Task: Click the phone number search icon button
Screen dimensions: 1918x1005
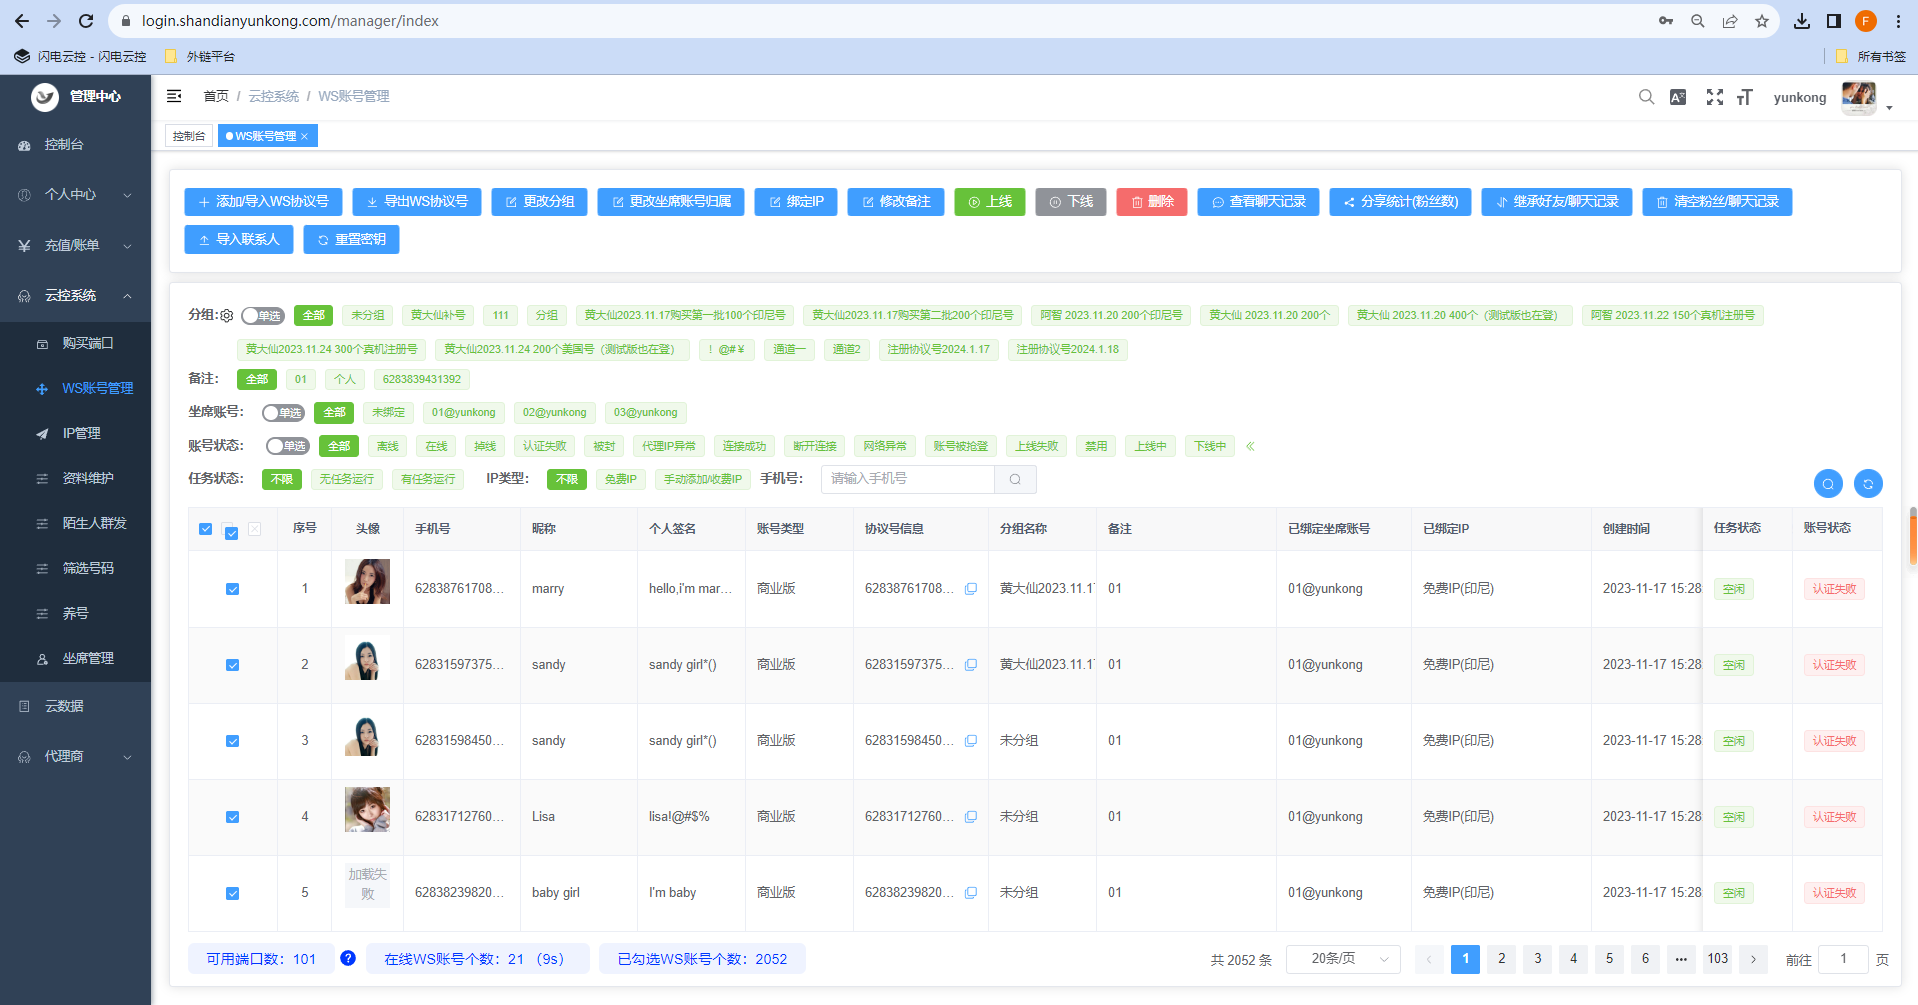Action: click(x=1015, y=479)
